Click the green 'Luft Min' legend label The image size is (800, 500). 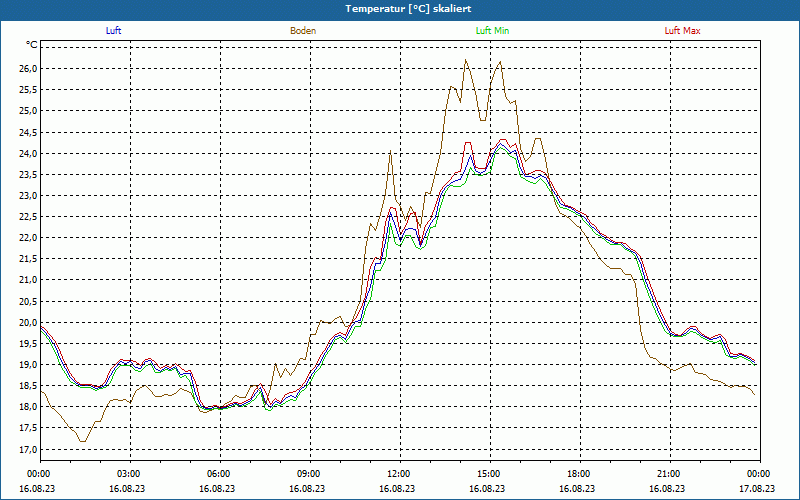tap(492, 31)
